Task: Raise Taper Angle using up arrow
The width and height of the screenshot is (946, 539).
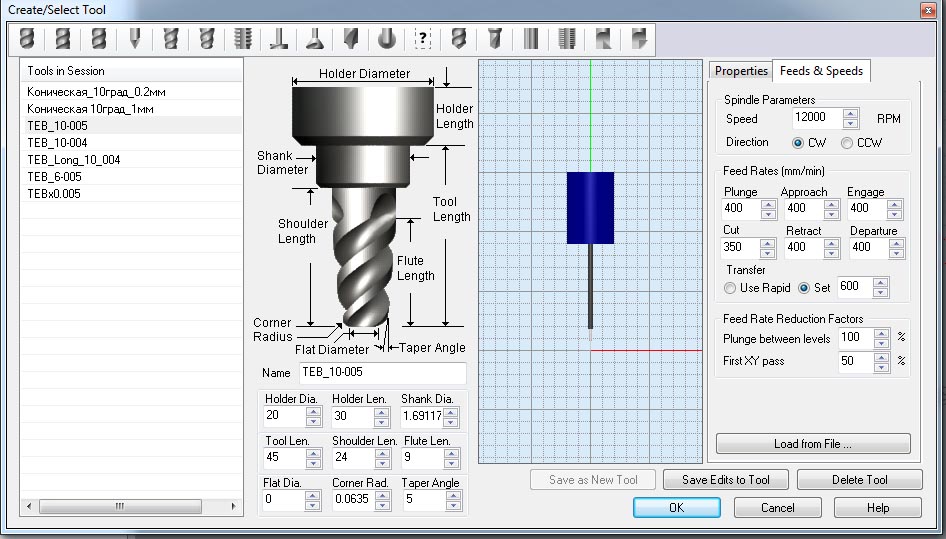Action: pos(452,494)
